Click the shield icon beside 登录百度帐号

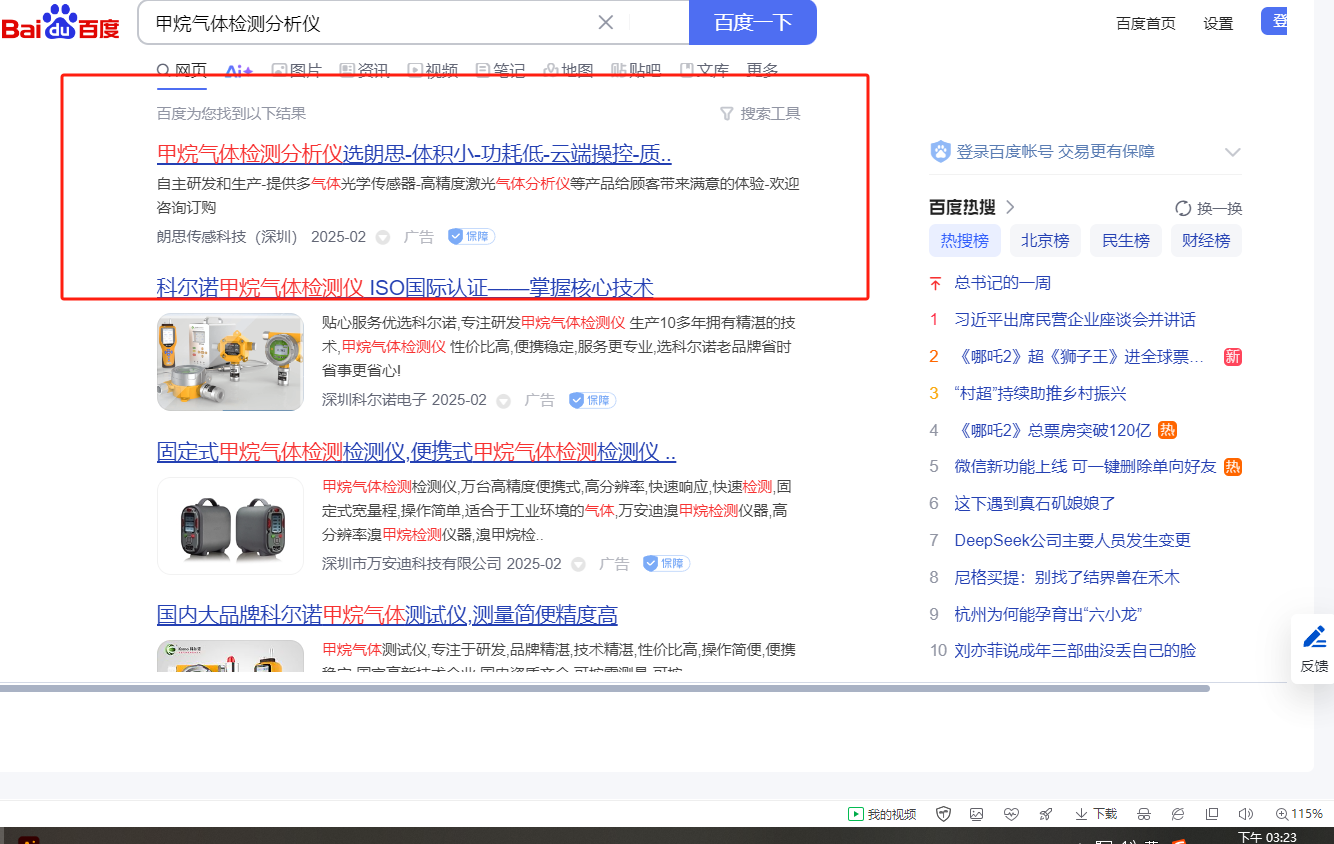(x=940, y=152)
